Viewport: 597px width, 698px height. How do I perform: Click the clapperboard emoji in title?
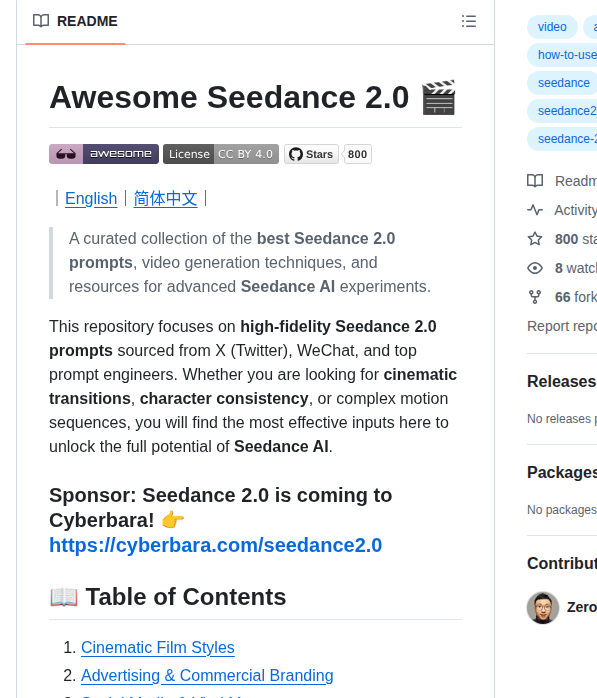pyautogui.click(x=439, y=97)
